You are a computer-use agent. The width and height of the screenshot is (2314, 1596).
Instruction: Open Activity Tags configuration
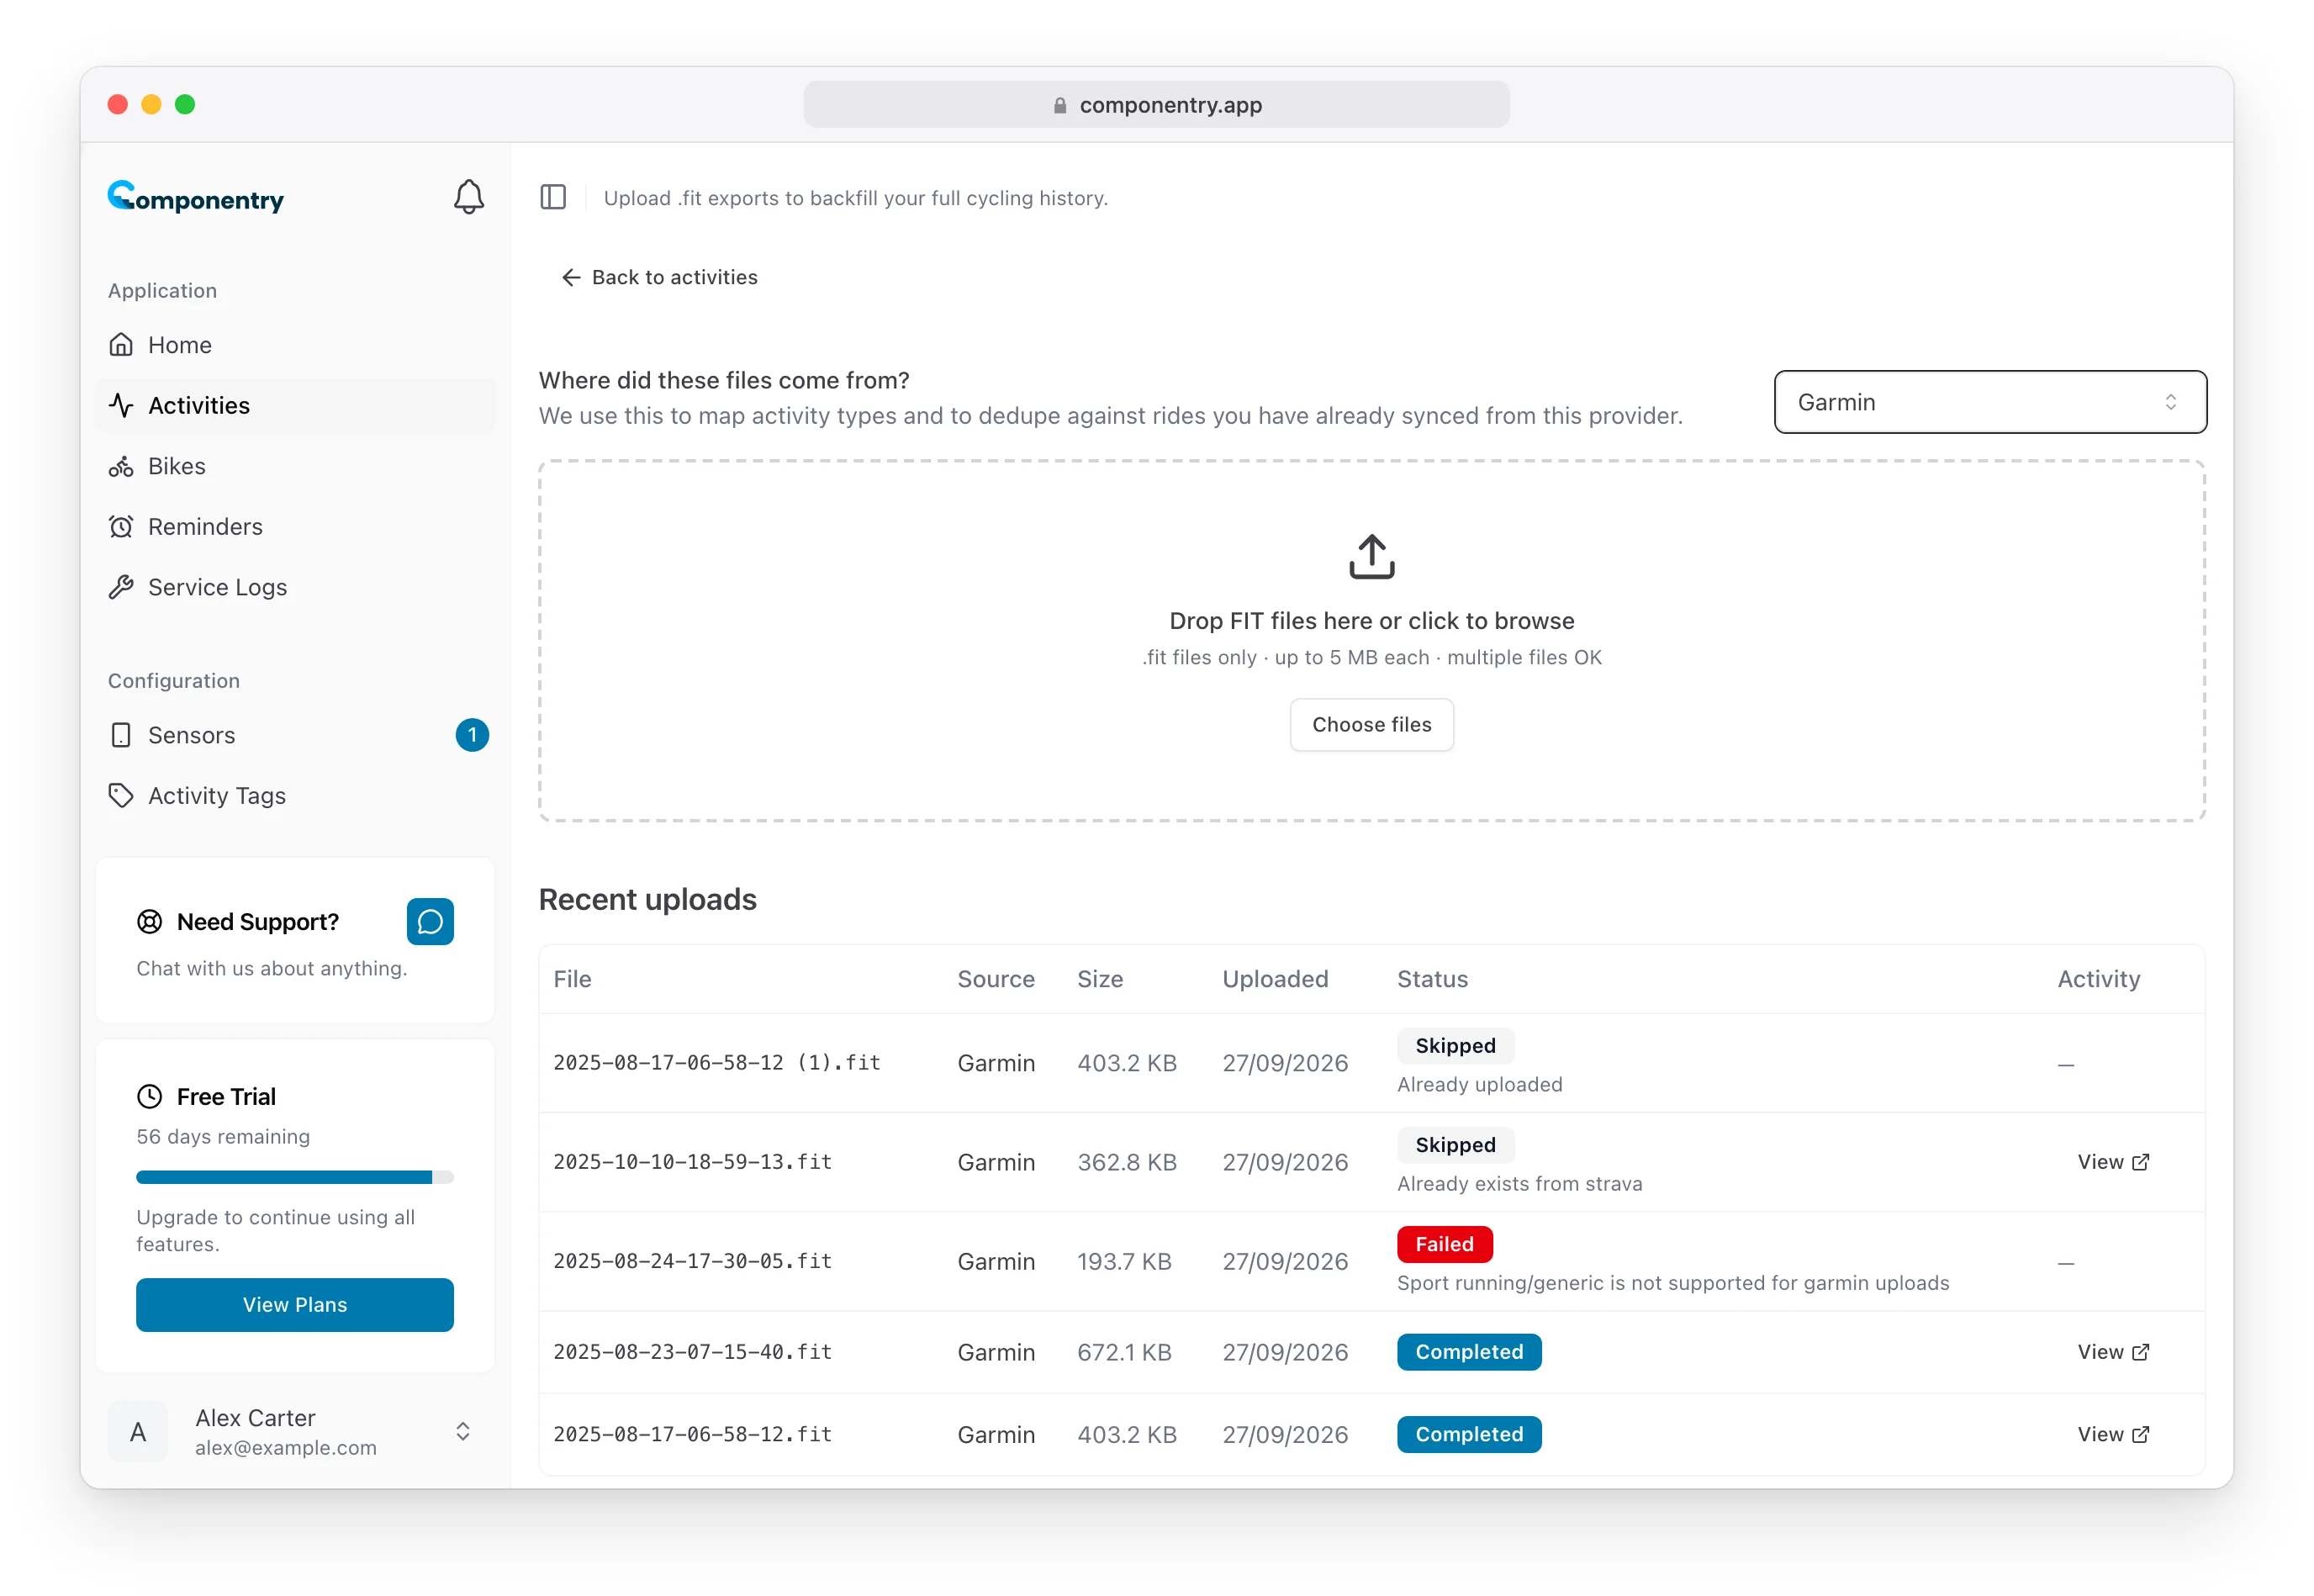(x=295, y=795)
